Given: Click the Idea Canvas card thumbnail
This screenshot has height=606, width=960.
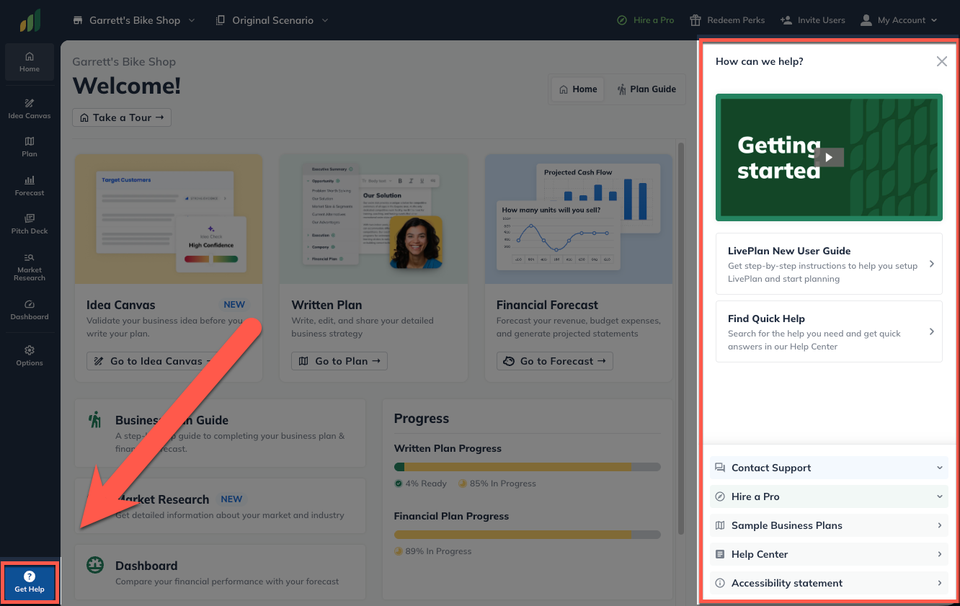Looking at the screenshot, I should [x=169, y=219].
